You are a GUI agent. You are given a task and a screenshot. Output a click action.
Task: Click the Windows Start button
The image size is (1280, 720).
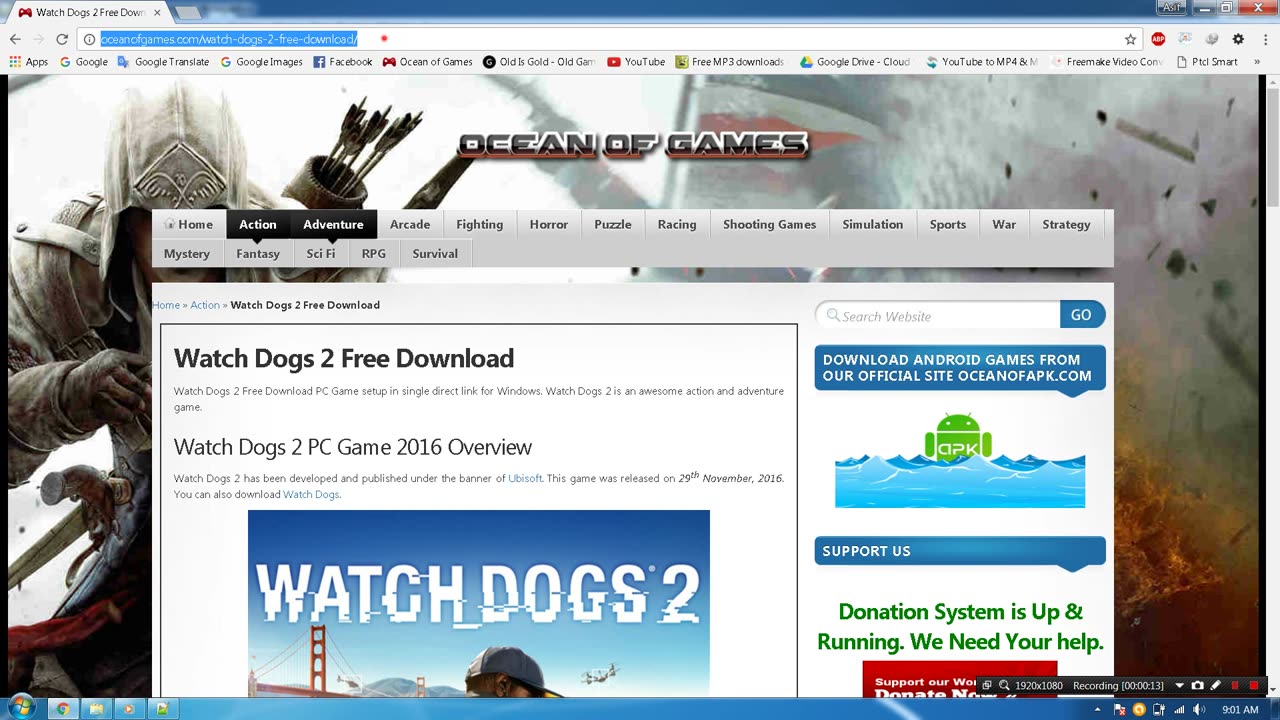[x=20, y=708]
